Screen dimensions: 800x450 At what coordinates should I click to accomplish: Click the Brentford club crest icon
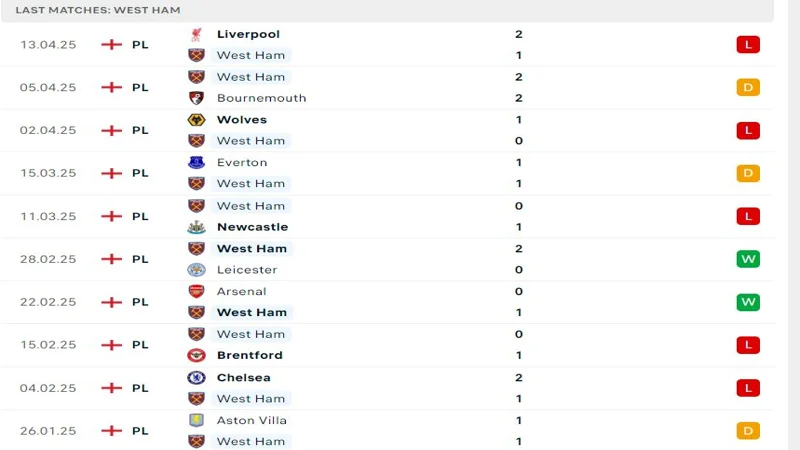click(196, 355)
